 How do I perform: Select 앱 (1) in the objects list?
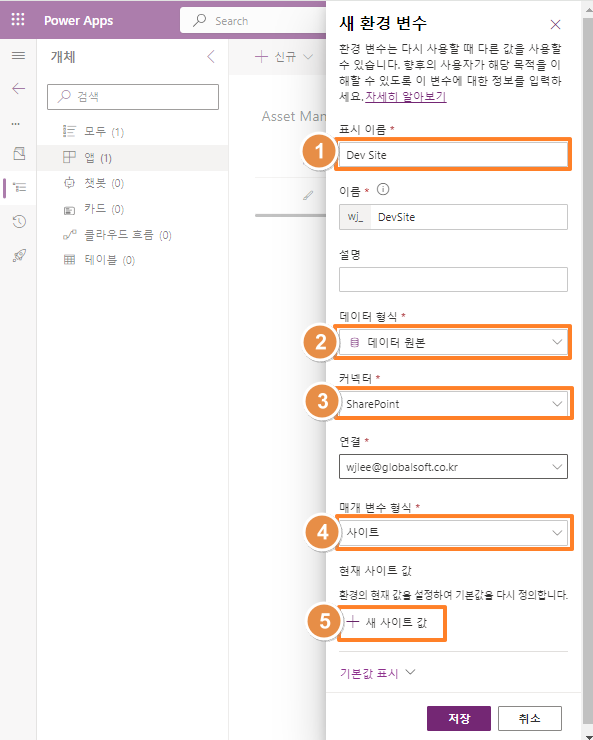click(132, 157)
